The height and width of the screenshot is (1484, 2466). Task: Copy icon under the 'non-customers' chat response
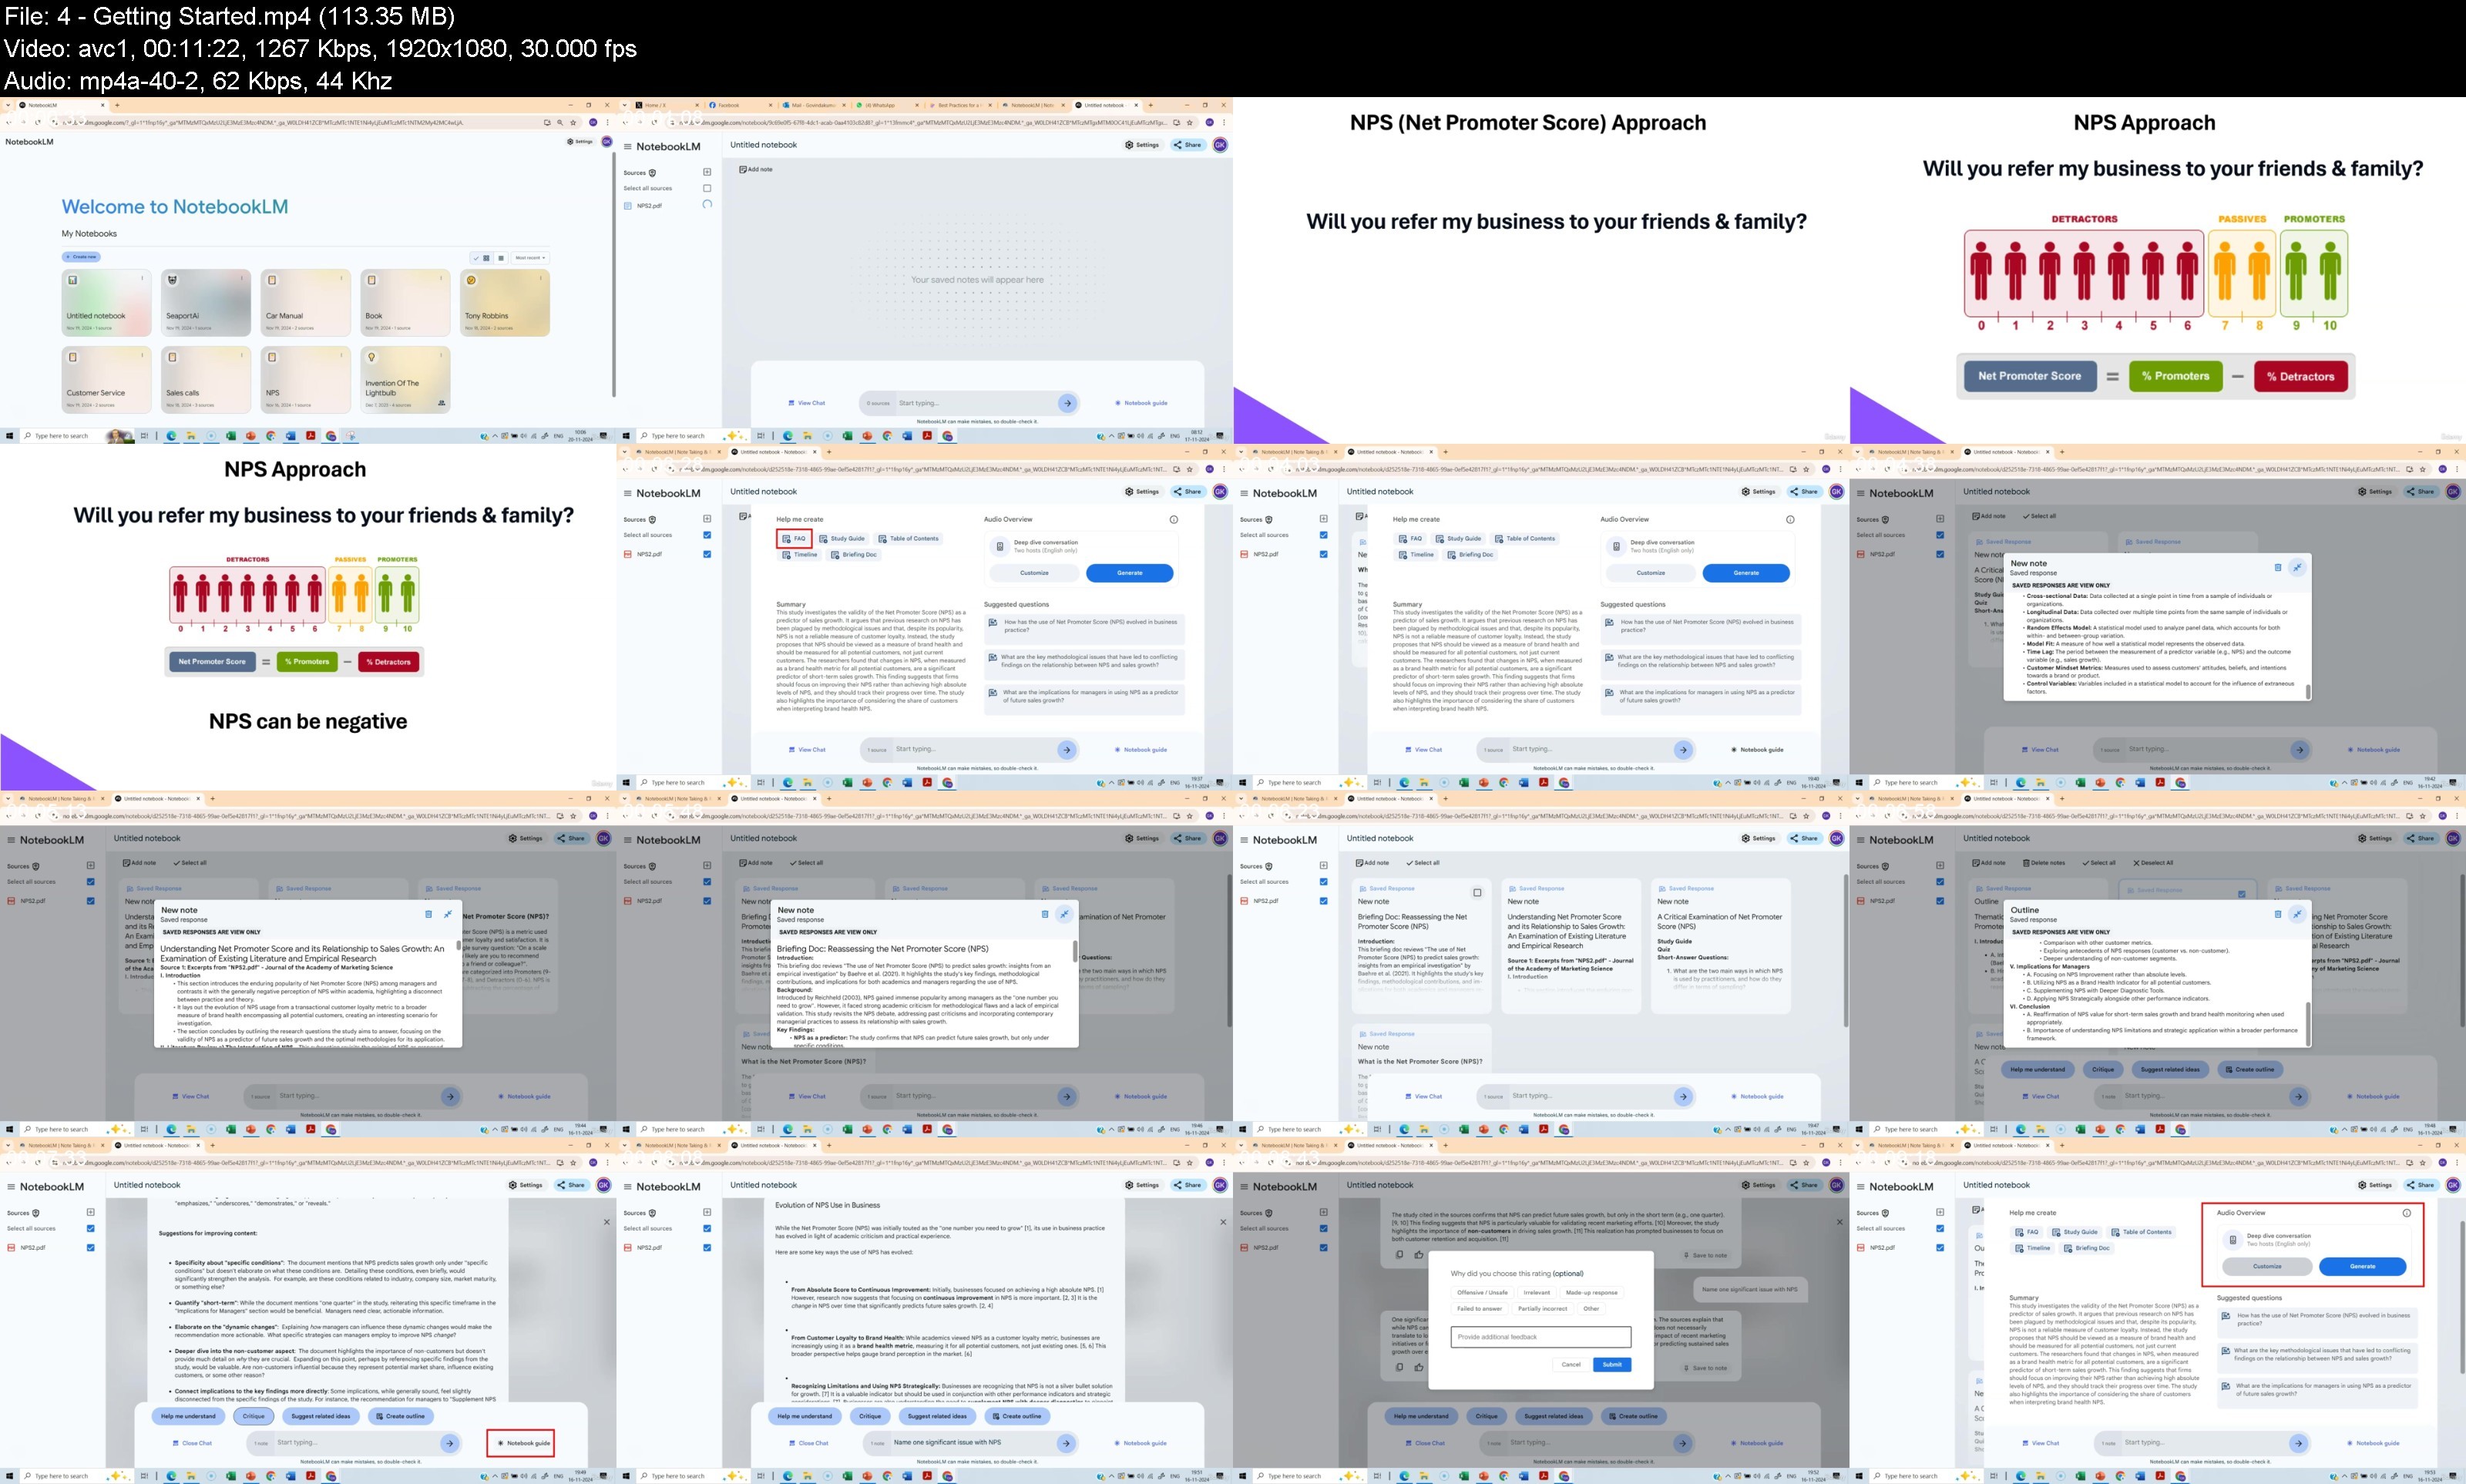[x=1399, y=1255]
